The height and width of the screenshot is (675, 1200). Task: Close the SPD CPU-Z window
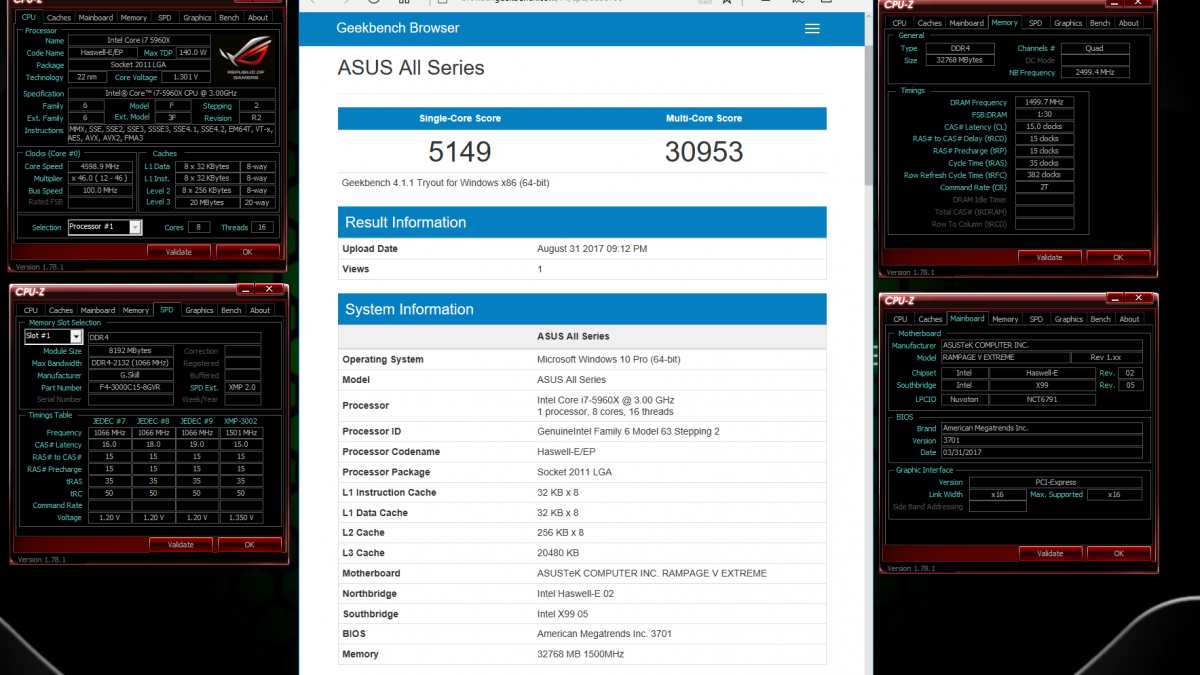tap(269, 288)
